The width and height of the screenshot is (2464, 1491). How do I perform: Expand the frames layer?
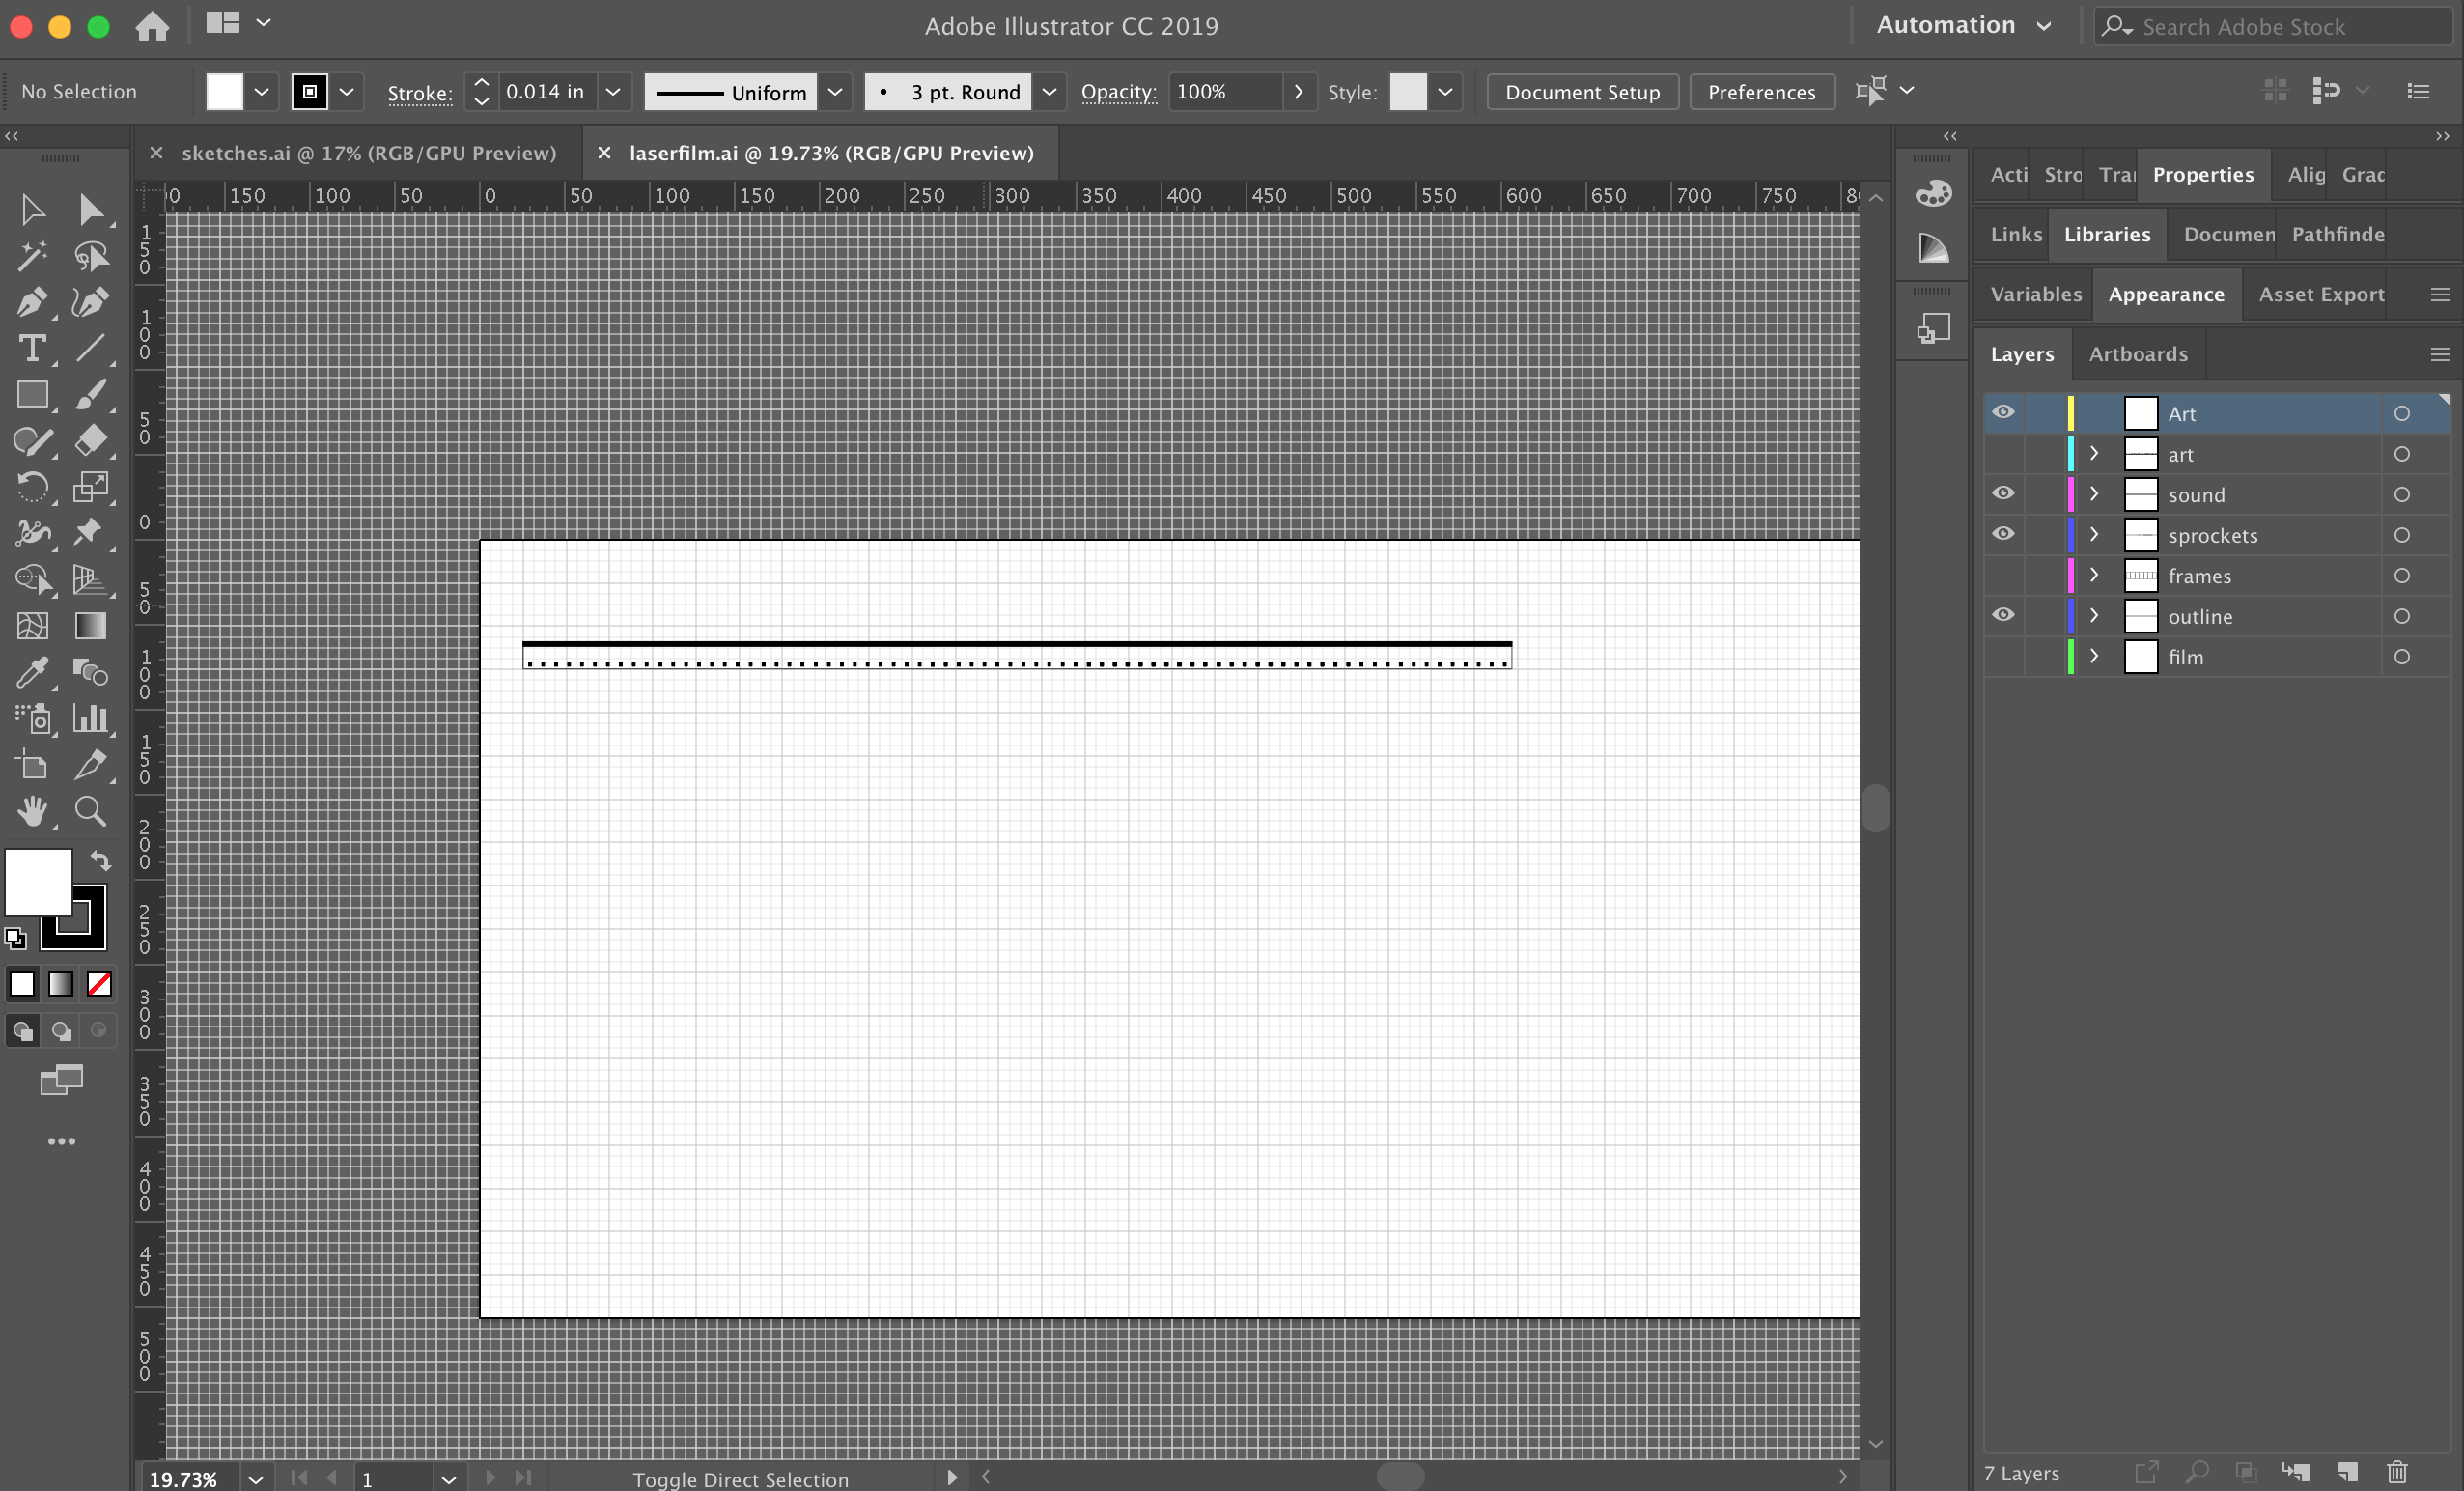[x=2095, y=575]
